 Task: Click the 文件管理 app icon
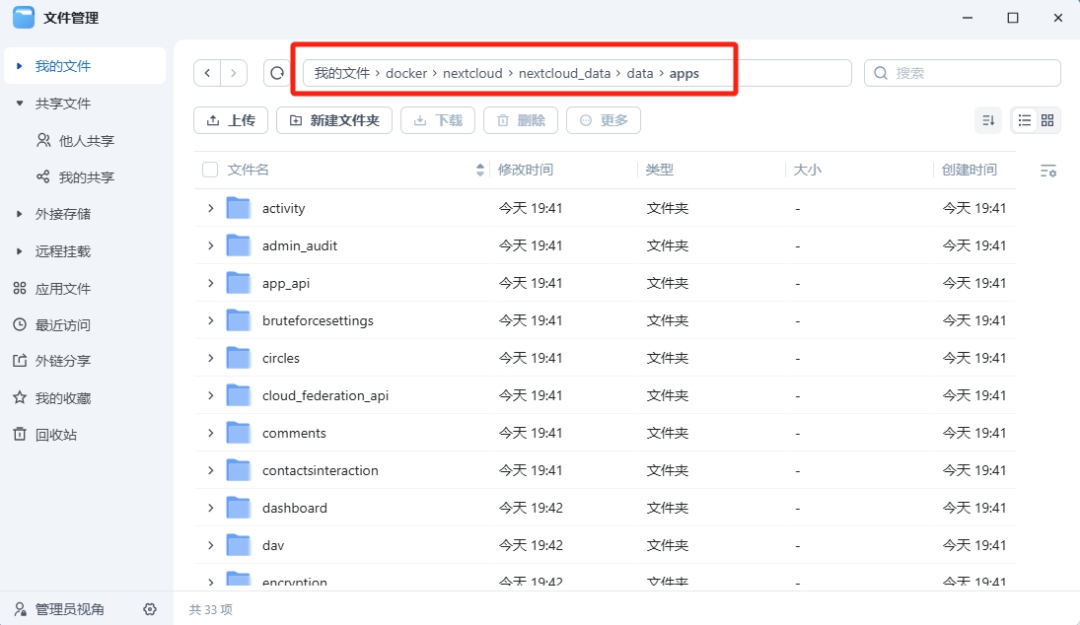[23, 18]
